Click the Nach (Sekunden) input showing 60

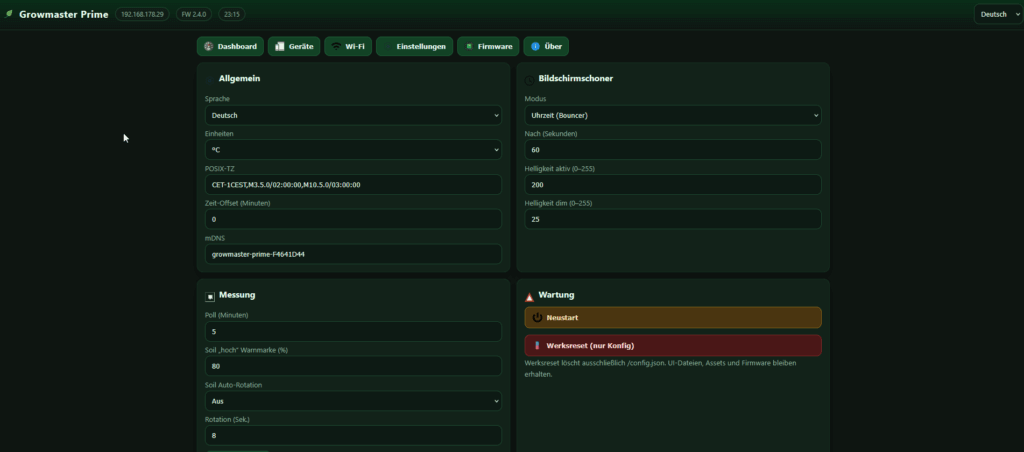(x=673, y=150)
